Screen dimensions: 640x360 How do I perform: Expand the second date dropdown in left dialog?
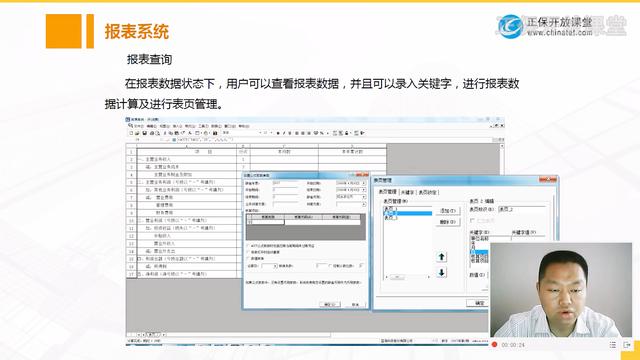pyautogui.click(x=364, y=190)
